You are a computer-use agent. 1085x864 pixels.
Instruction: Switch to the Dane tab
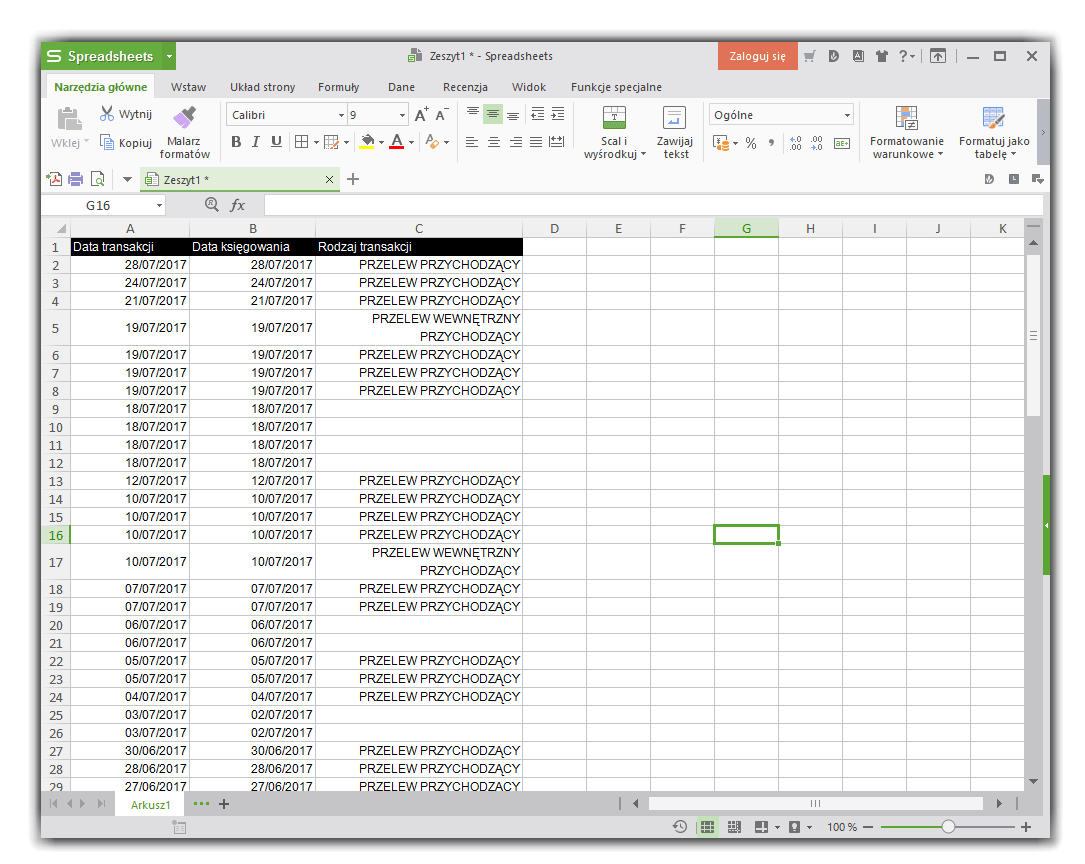point(401,87)
